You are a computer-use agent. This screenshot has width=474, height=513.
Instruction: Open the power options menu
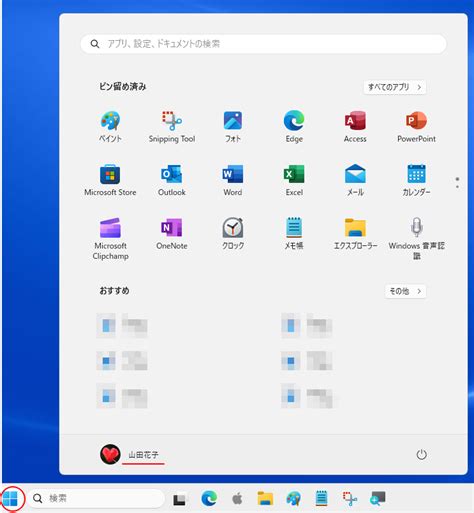[422, 455]
